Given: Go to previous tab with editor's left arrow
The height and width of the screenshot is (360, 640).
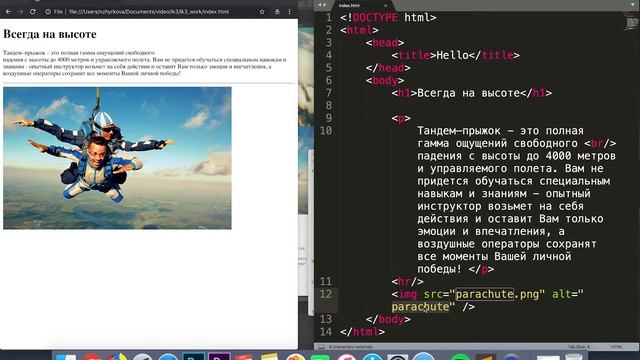Looking at the screenshot, I should (x=320, y=5).
